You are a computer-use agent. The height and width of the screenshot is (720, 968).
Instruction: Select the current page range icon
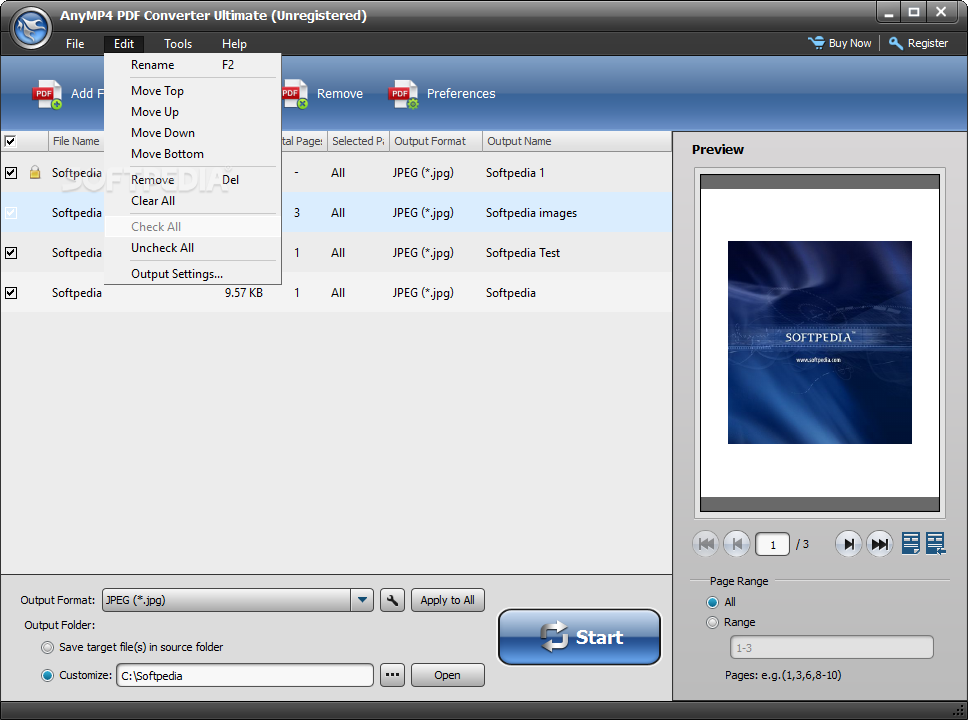click(911, 543)
